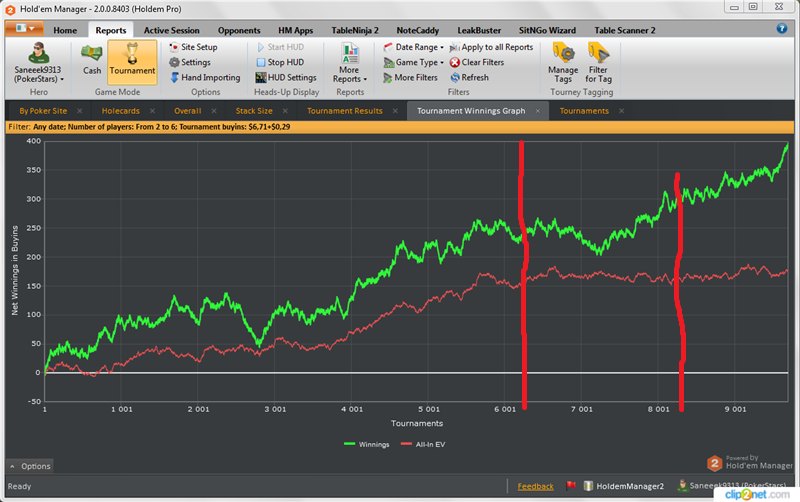Viewport: 800px width, 502px height.
Task: Select the Cash game mode icon
Action: pos(92,60)
